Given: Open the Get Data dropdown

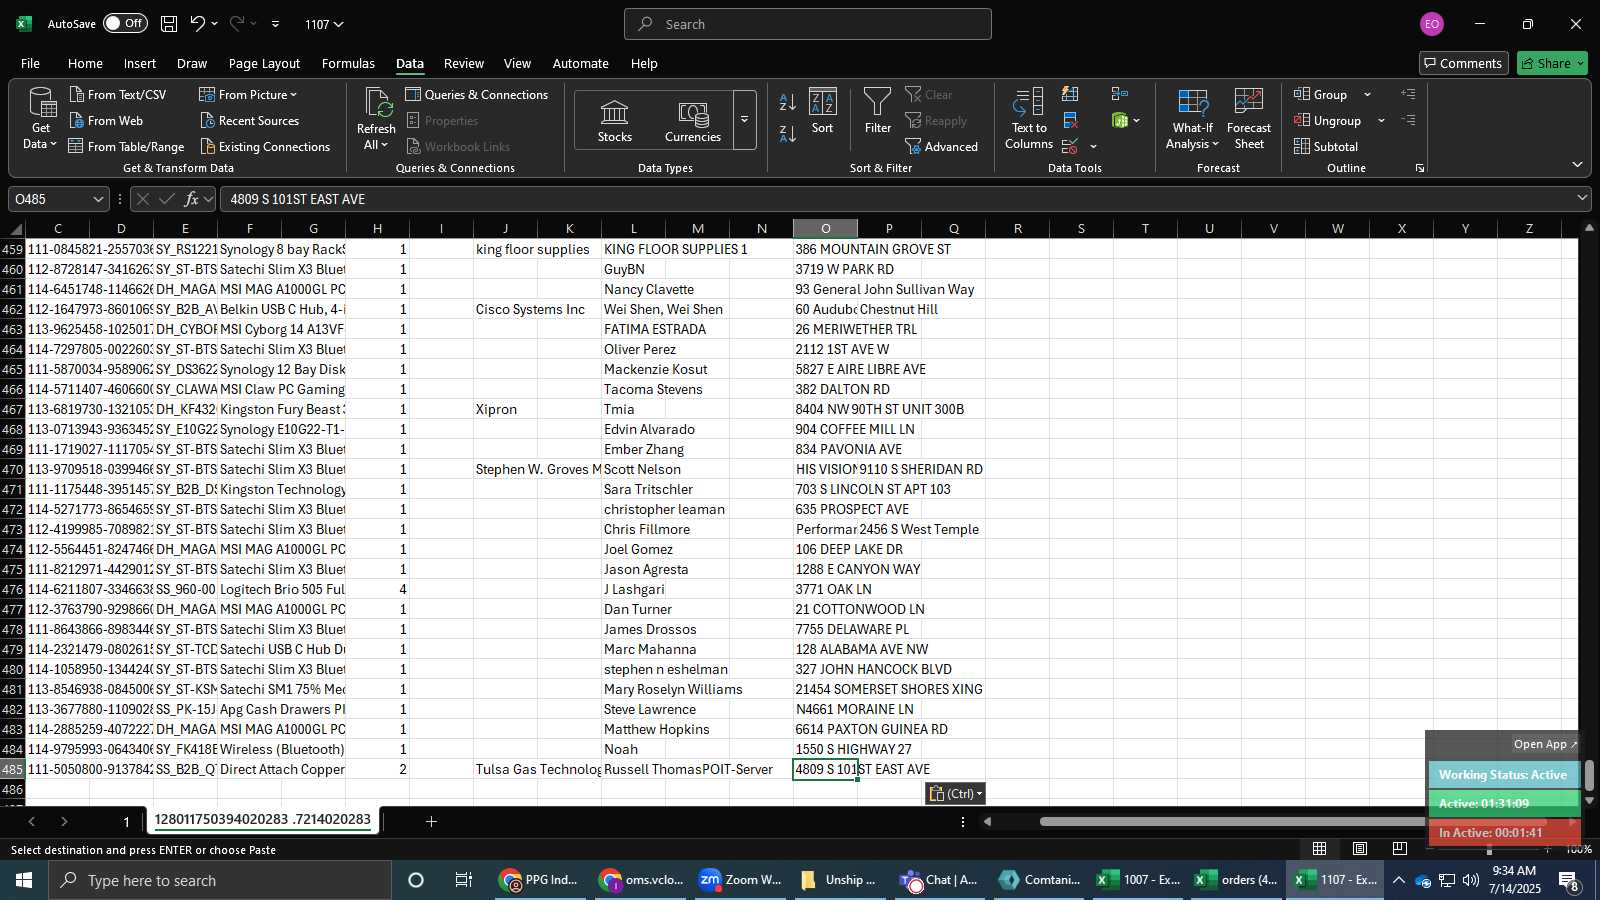Looking at the screenshot, I should (x=41, y=119).
